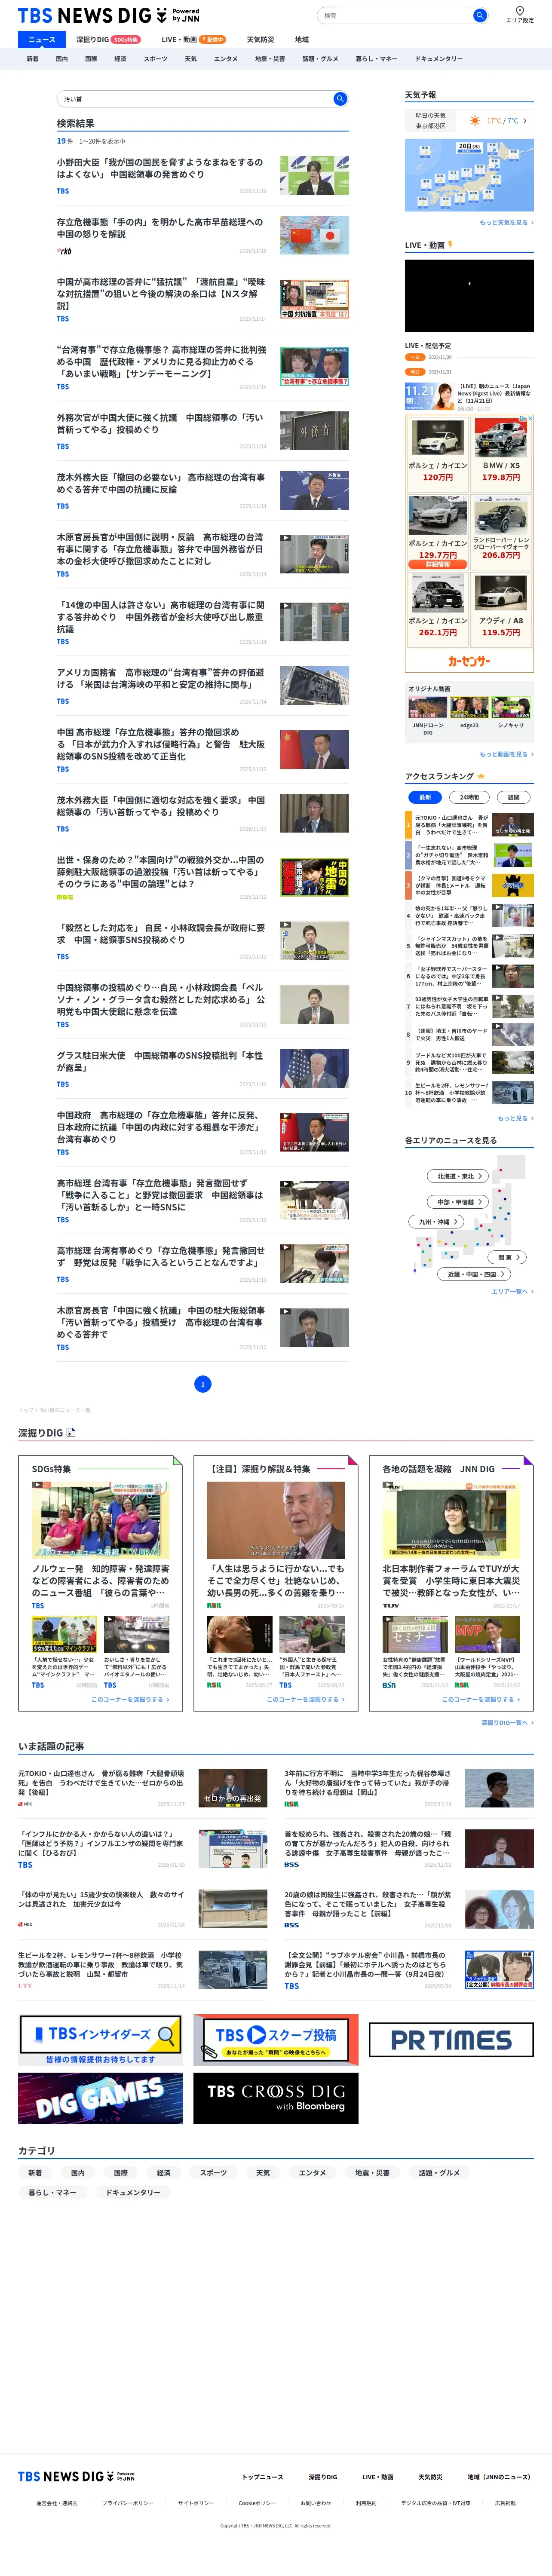
Task: Click the 配信中 badge beside LIVE・動画 tab
Action: pyautogui.click(x=212, y=40)
